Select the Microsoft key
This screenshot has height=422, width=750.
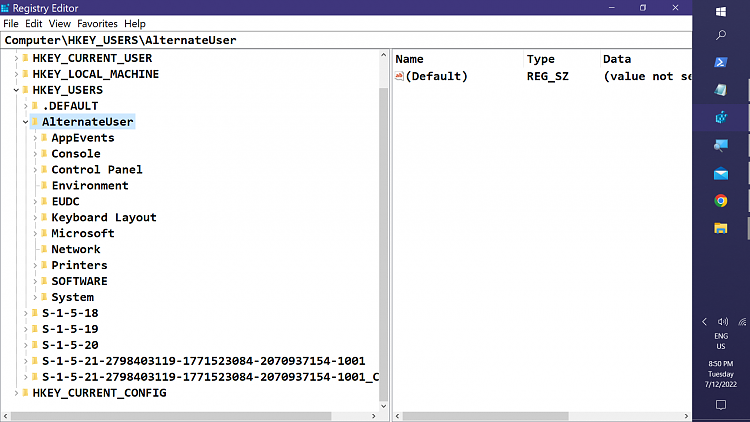83,233
